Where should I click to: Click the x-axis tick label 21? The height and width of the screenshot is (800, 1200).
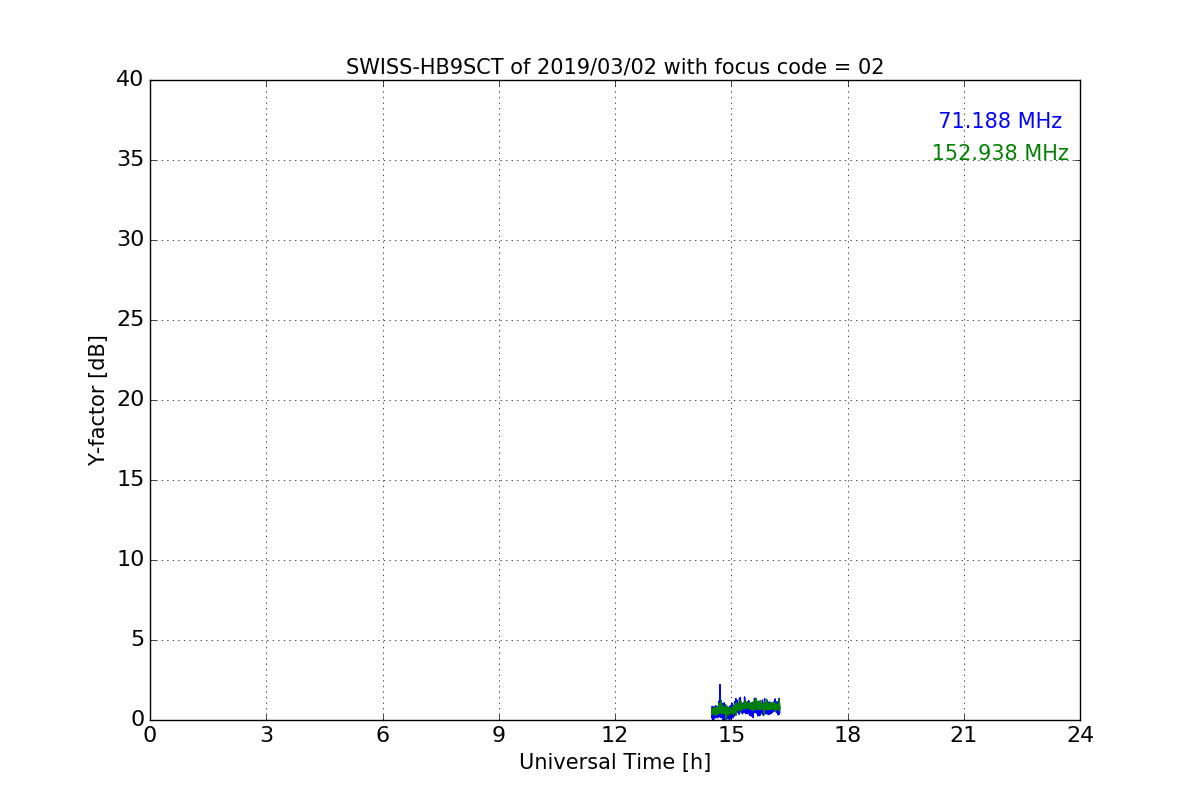964,735
